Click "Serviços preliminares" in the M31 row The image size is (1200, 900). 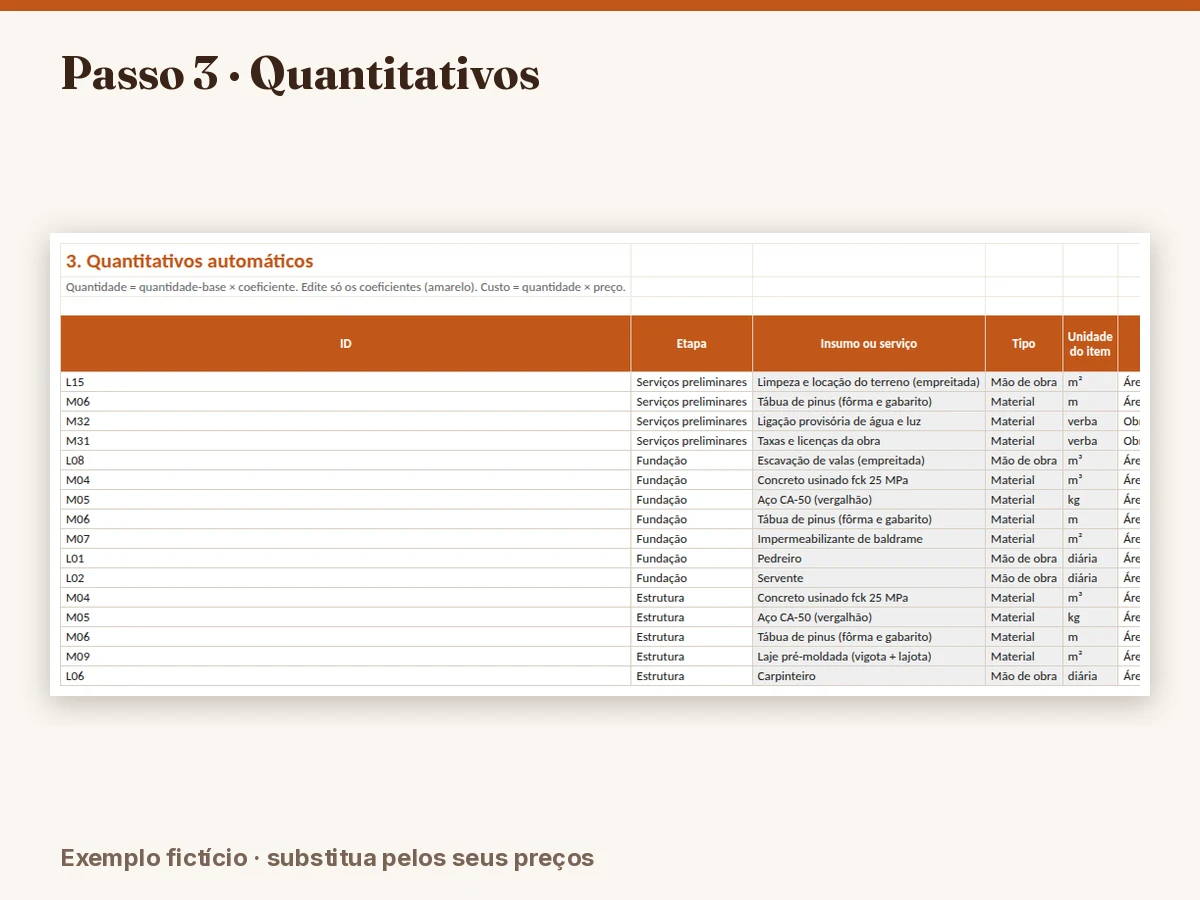(x=692, y=441)
